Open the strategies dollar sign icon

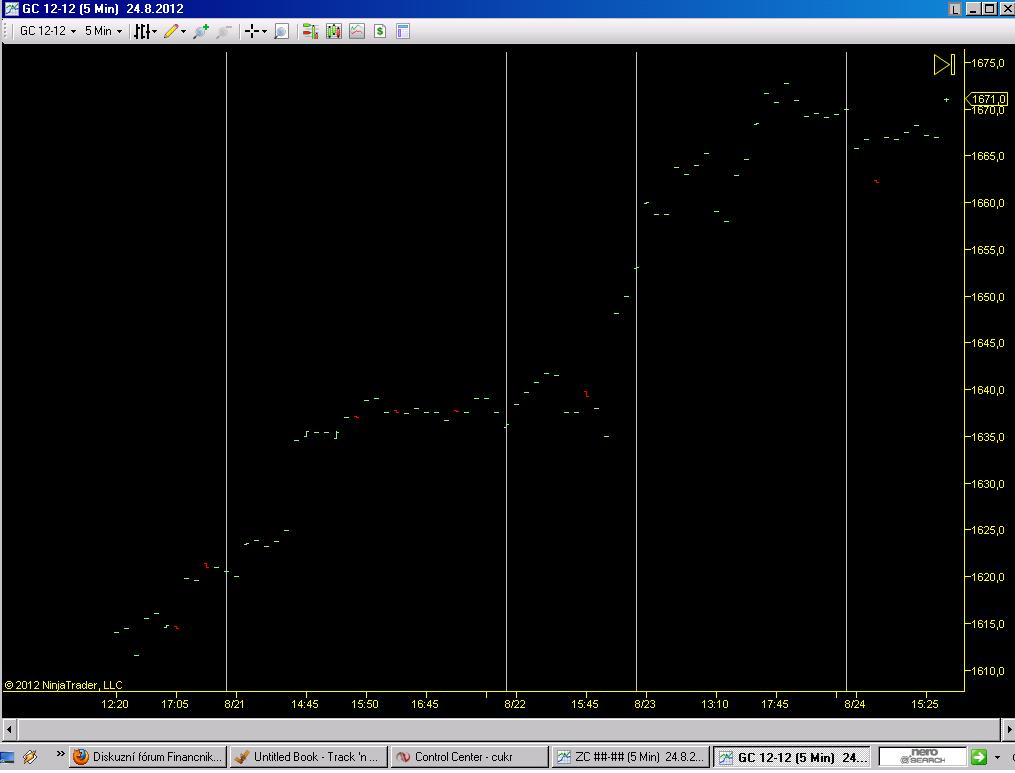pos(380,31)
